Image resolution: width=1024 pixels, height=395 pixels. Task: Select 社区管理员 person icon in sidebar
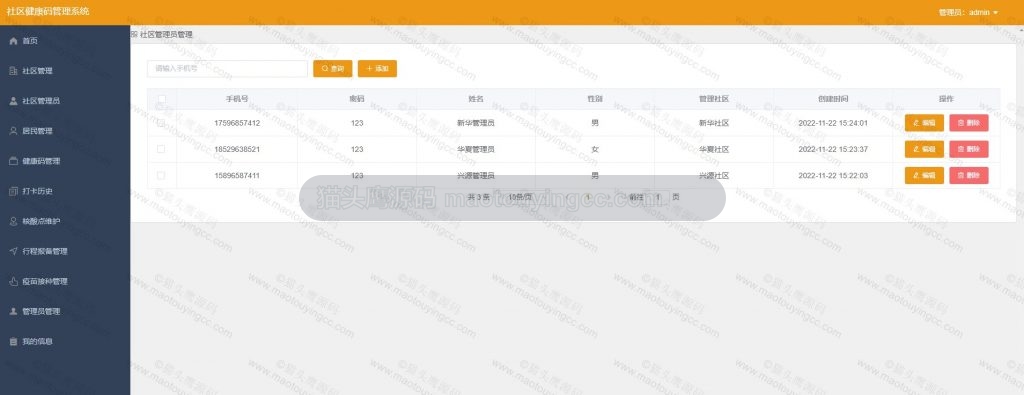(x=13, y=101)
